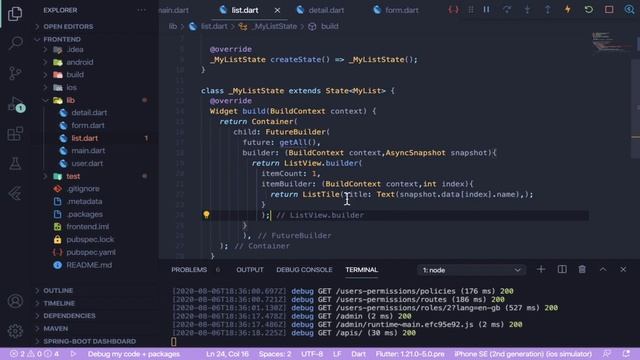Expand the DEPENDENCIES section
Image resolution: width=640 pixels, height=360 pixels.
[x=69, y=316]
